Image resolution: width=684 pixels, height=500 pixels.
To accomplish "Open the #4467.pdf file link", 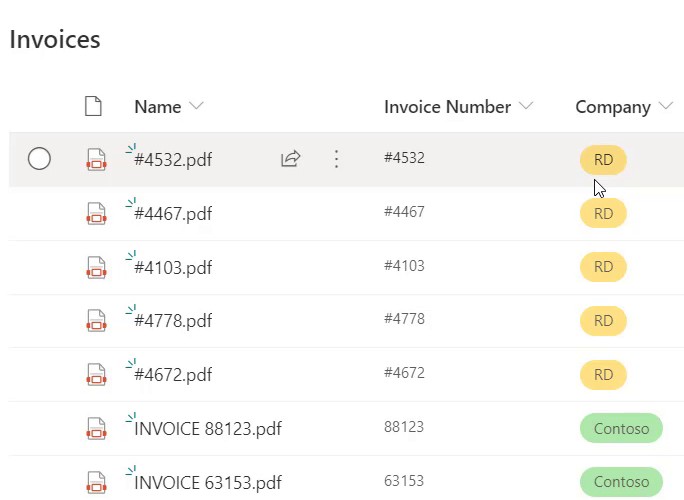I will [x=173, y=214].
